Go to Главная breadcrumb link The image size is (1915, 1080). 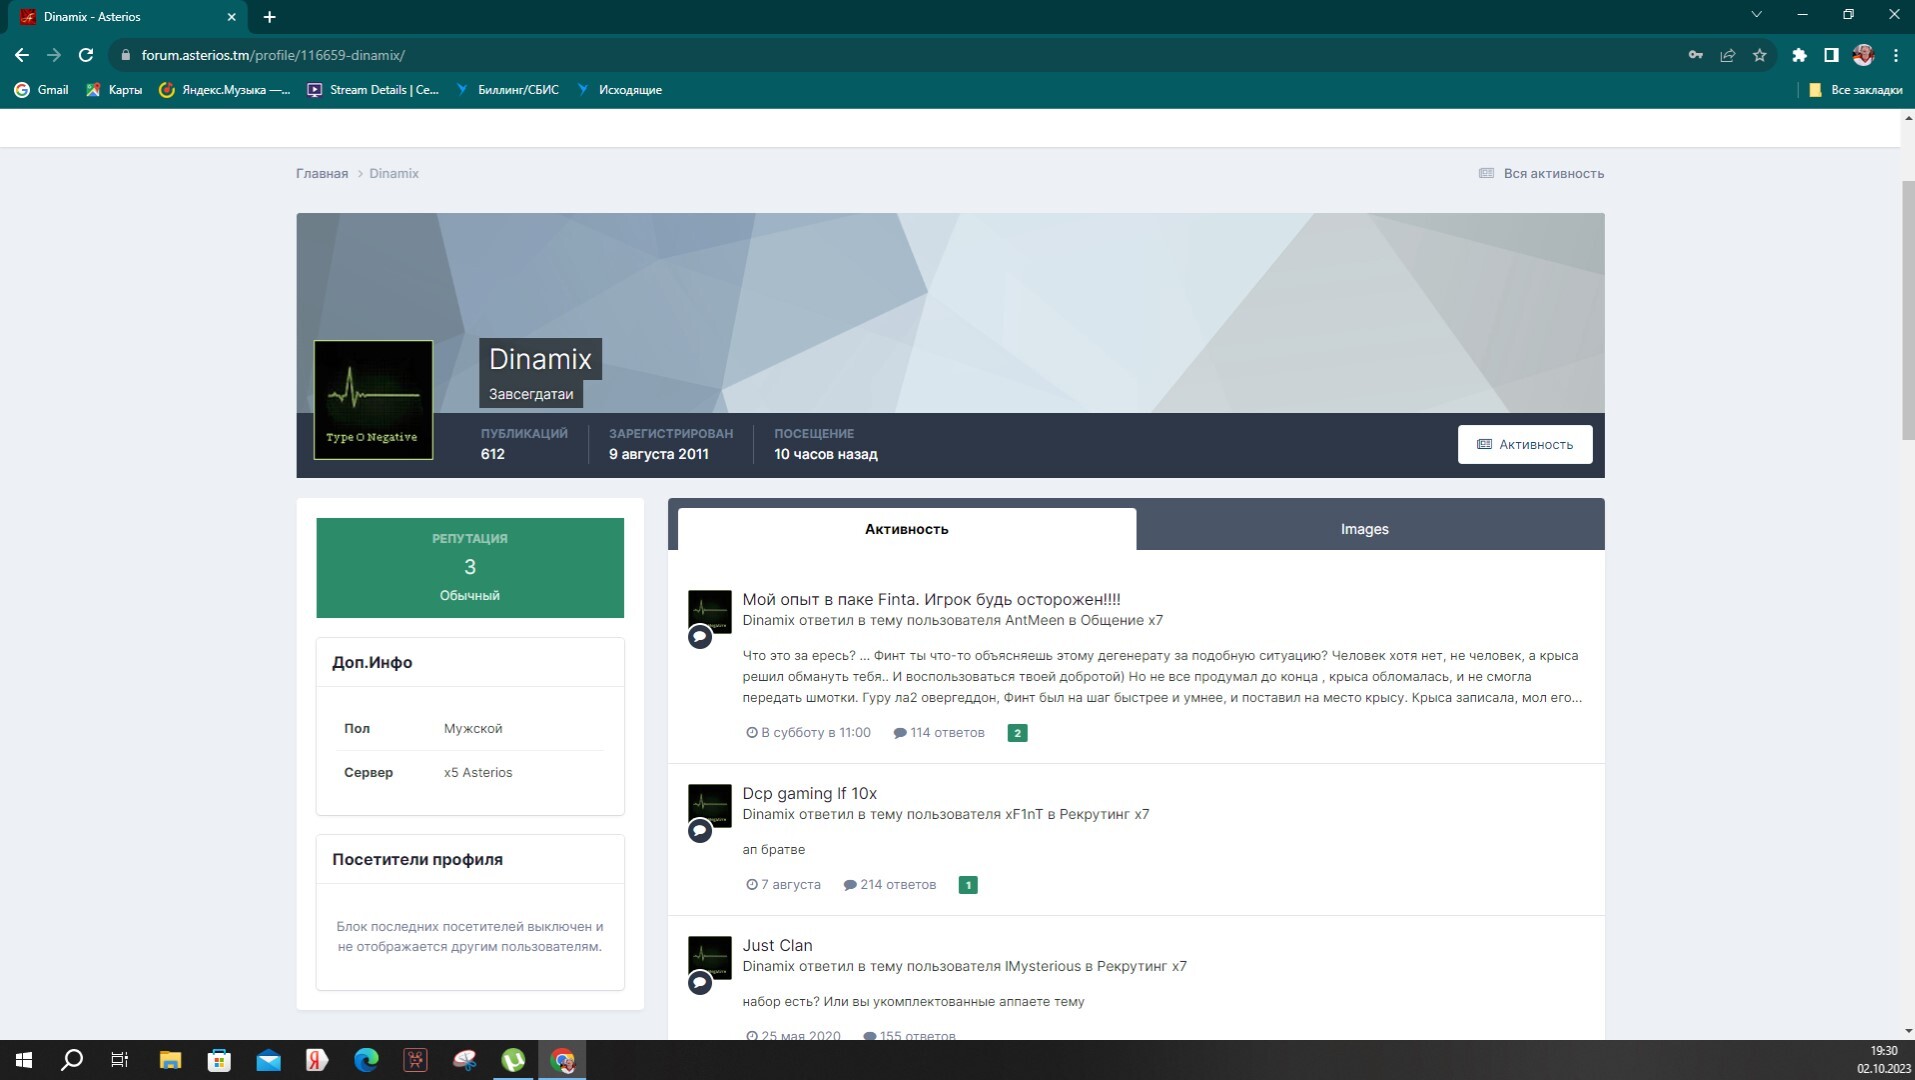click(321, 173)
